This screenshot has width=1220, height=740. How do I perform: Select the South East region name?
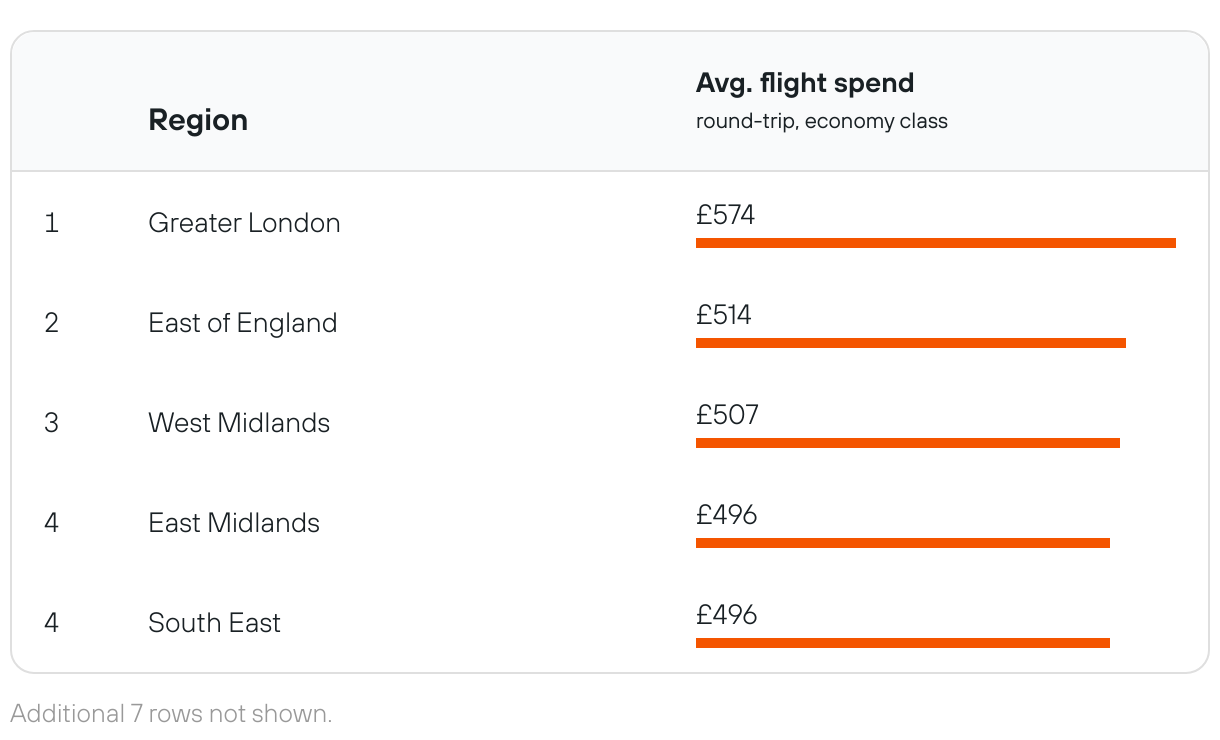(x=214, y=622)
